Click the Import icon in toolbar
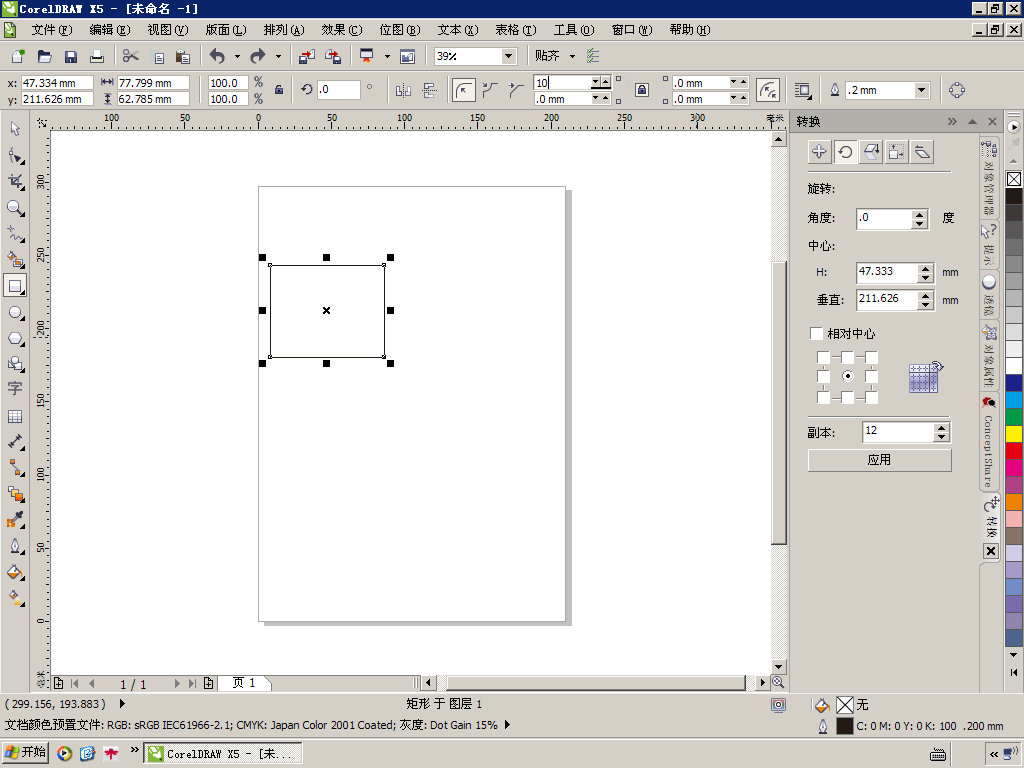 (307, 57)
